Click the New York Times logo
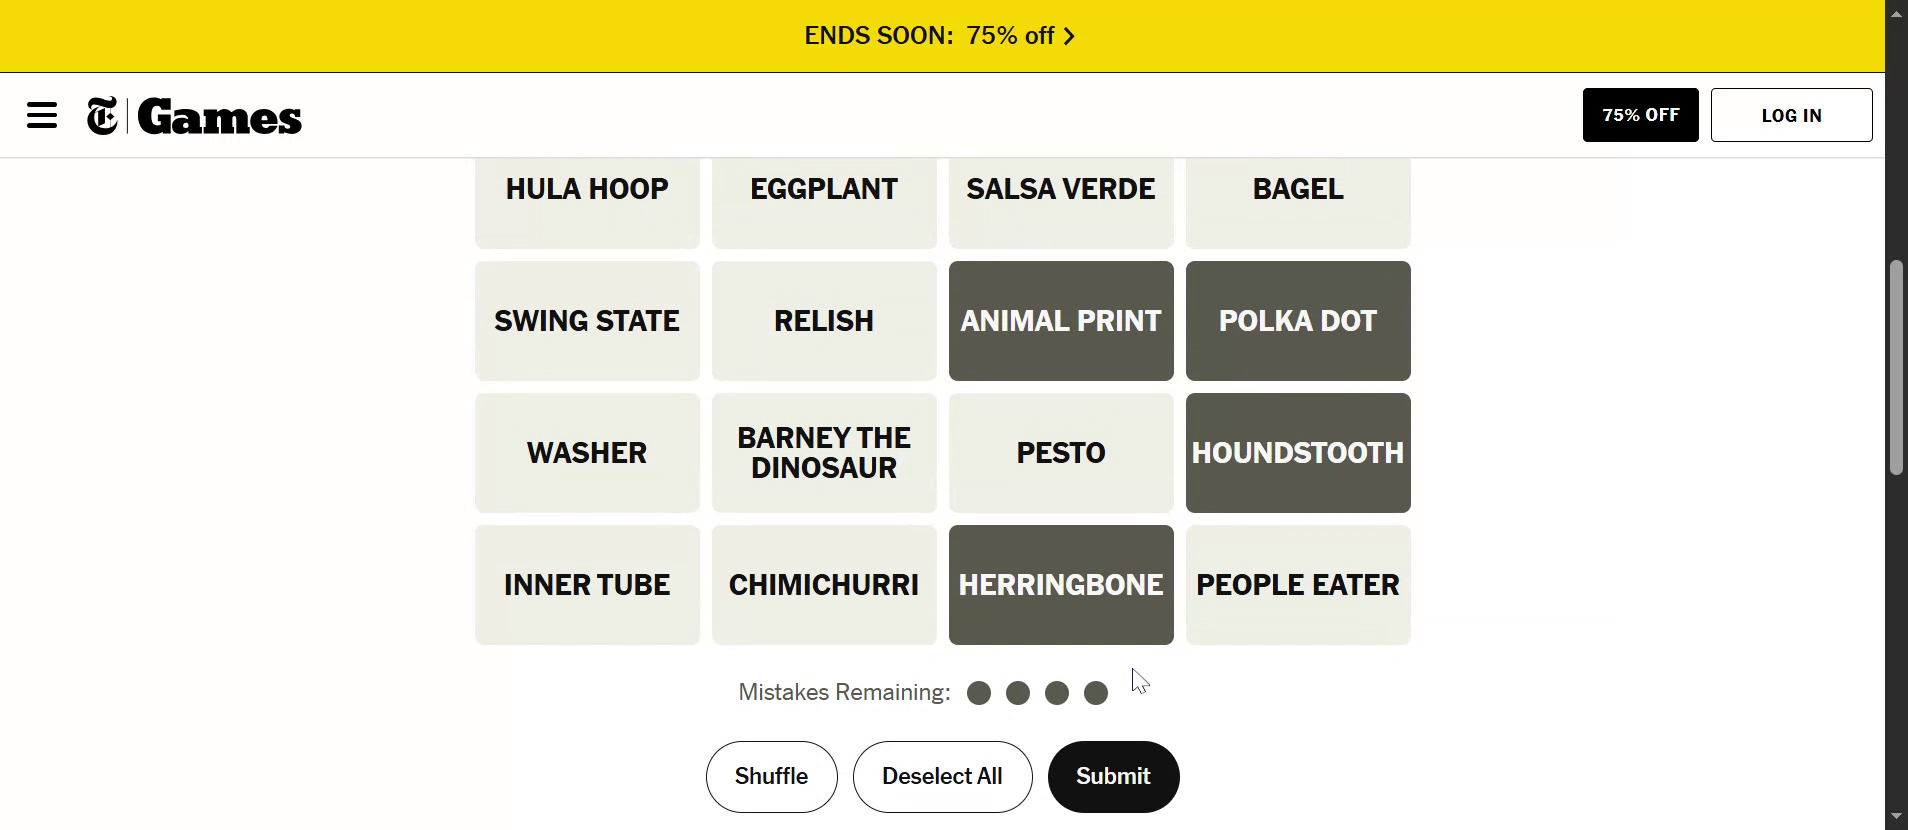The height and width of the screenshot is (830, 1908). click(x=102, y=116)
